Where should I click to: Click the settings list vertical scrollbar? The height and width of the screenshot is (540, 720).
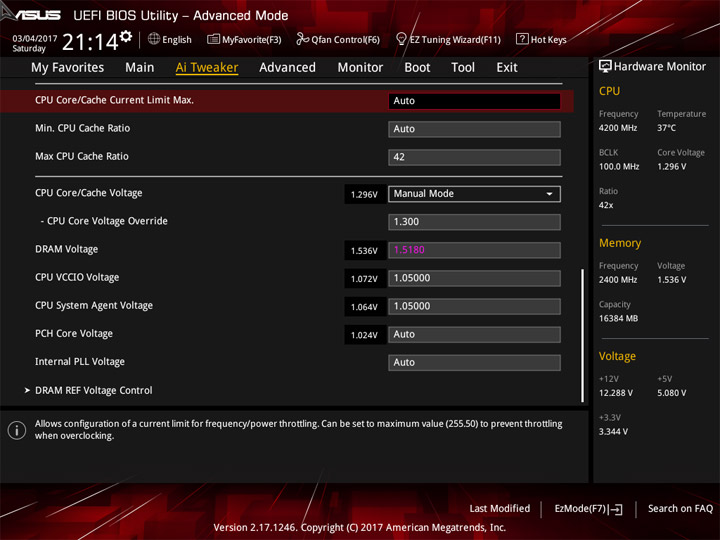[582, 335]
